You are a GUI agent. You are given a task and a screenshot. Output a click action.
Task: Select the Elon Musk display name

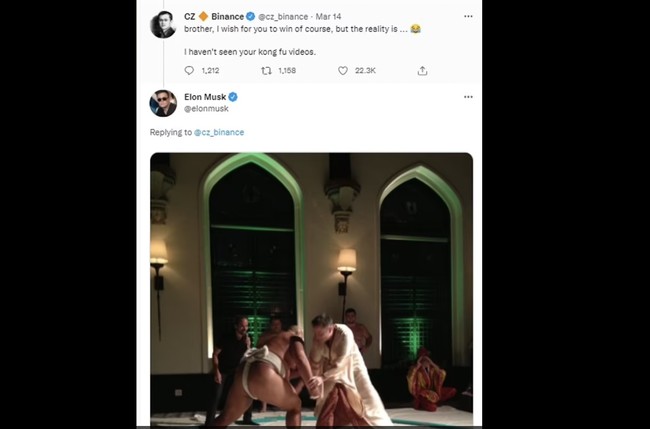206,97
